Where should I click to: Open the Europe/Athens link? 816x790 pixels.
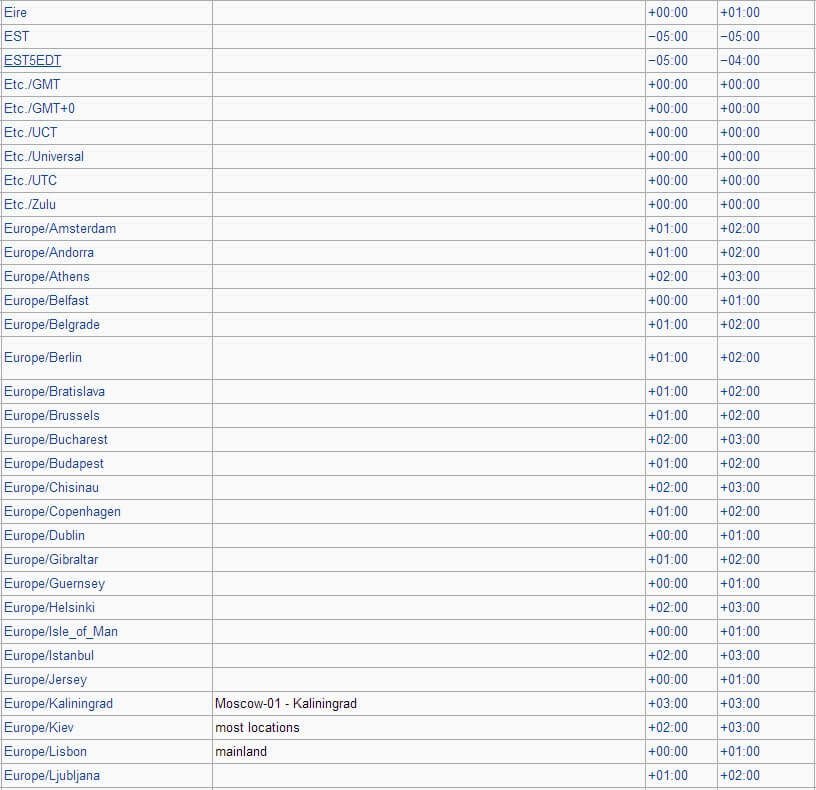pyautogui.click(x=47, y=276)
